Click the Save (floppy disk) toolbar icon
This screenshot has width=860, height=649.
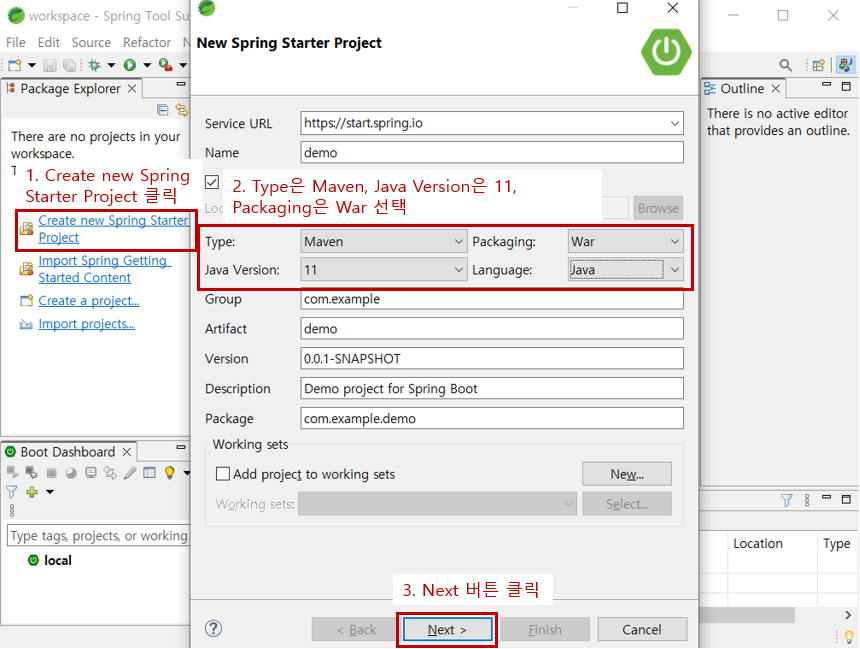(50, 65)
